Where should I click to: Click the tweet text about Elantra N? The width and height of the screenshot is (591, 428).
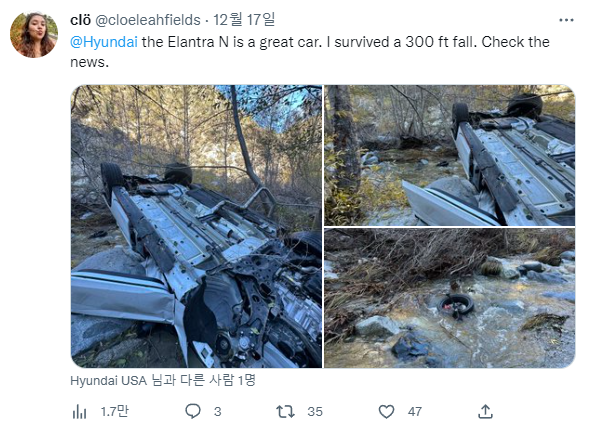coord(310,52)
